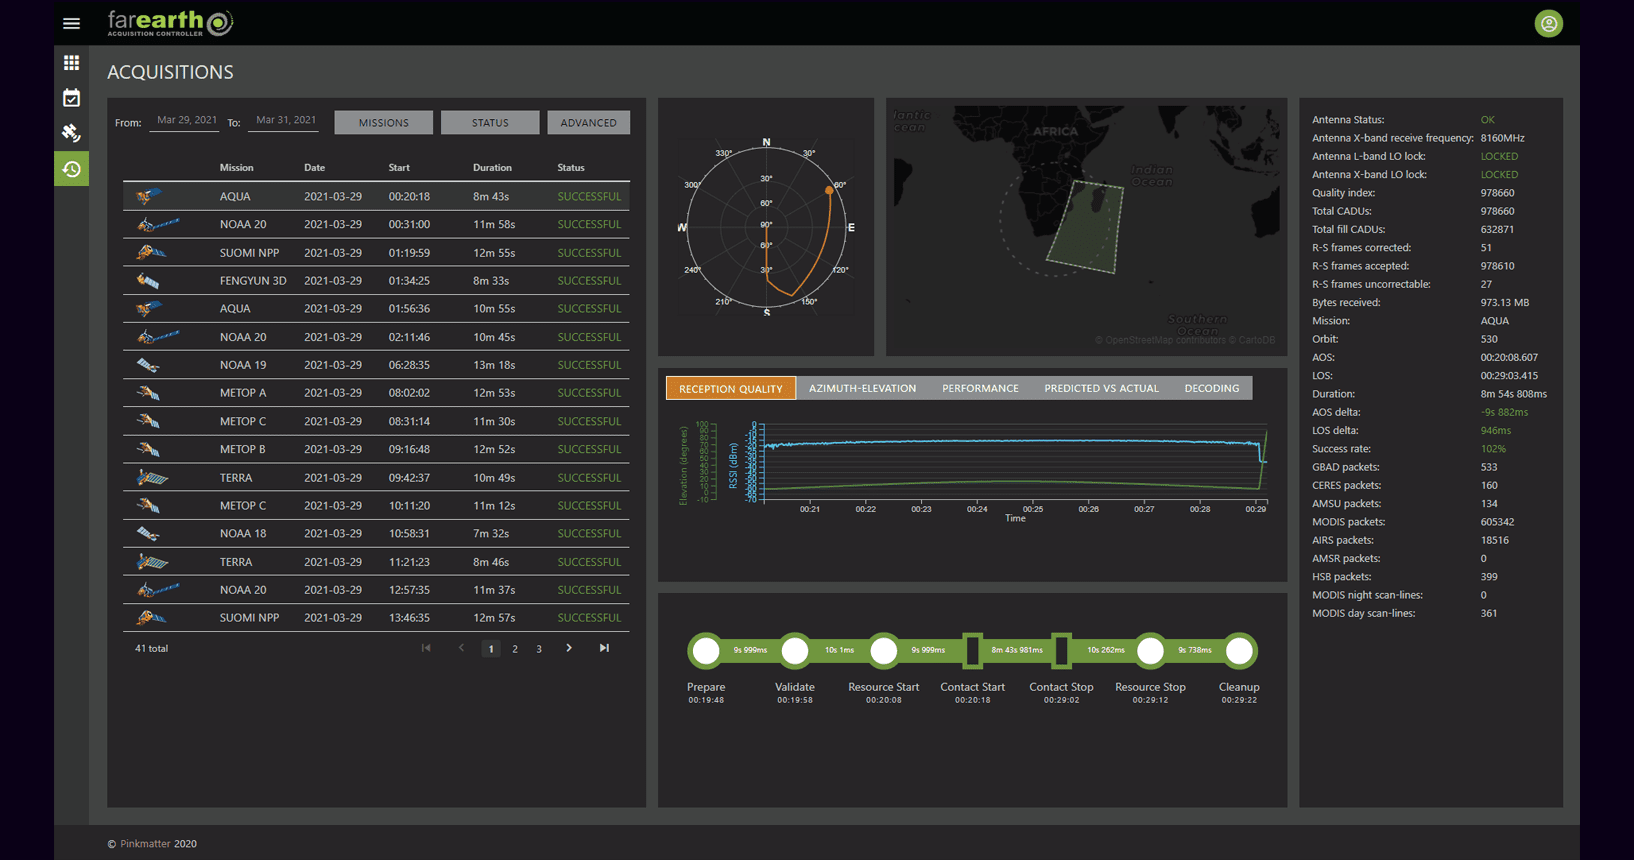Click the FENGYUN 3D satellite icon
Image resolution: width=1634 pixels, height=860 pixels.
click(x=149, y=281)
